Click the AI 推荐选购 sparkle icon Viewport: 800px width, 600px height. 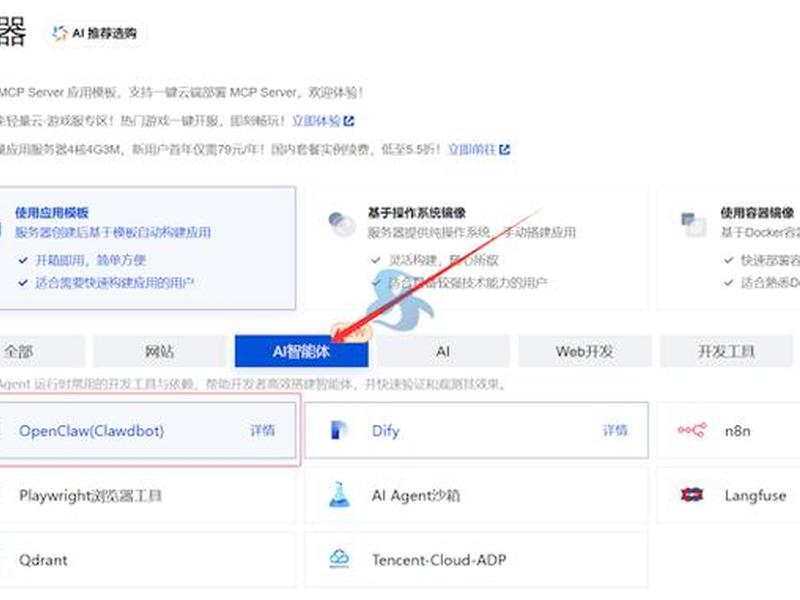click(60, 33)
